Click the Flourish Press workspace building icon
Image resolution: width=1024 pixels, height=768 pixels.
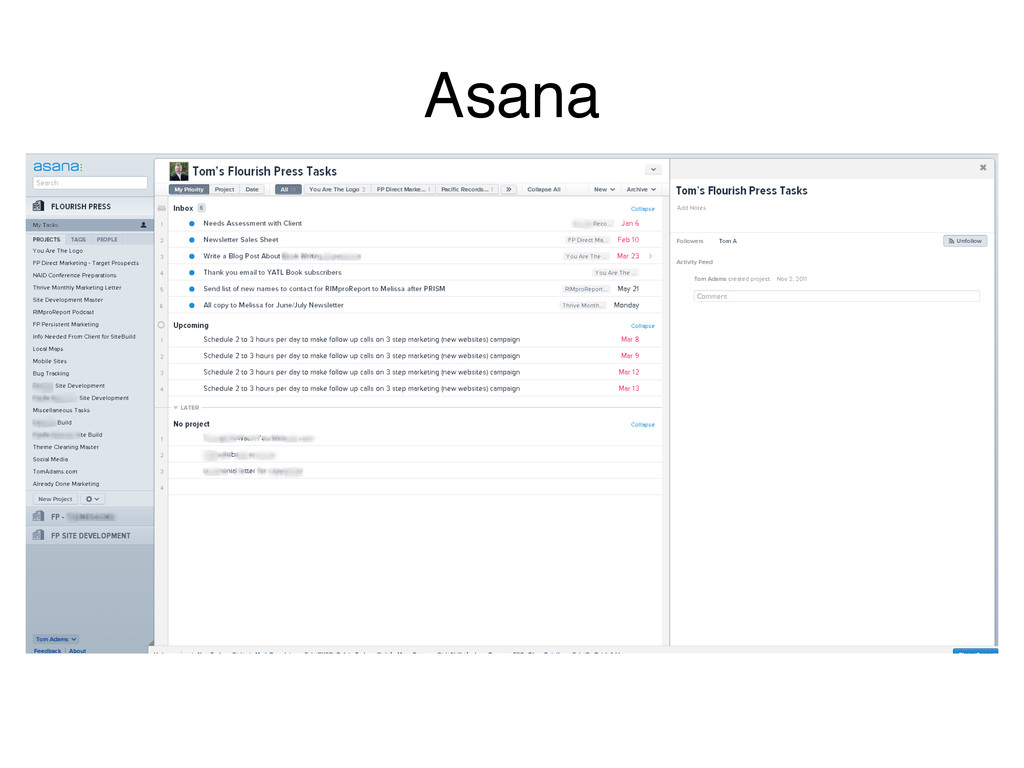tap(39, 206)
